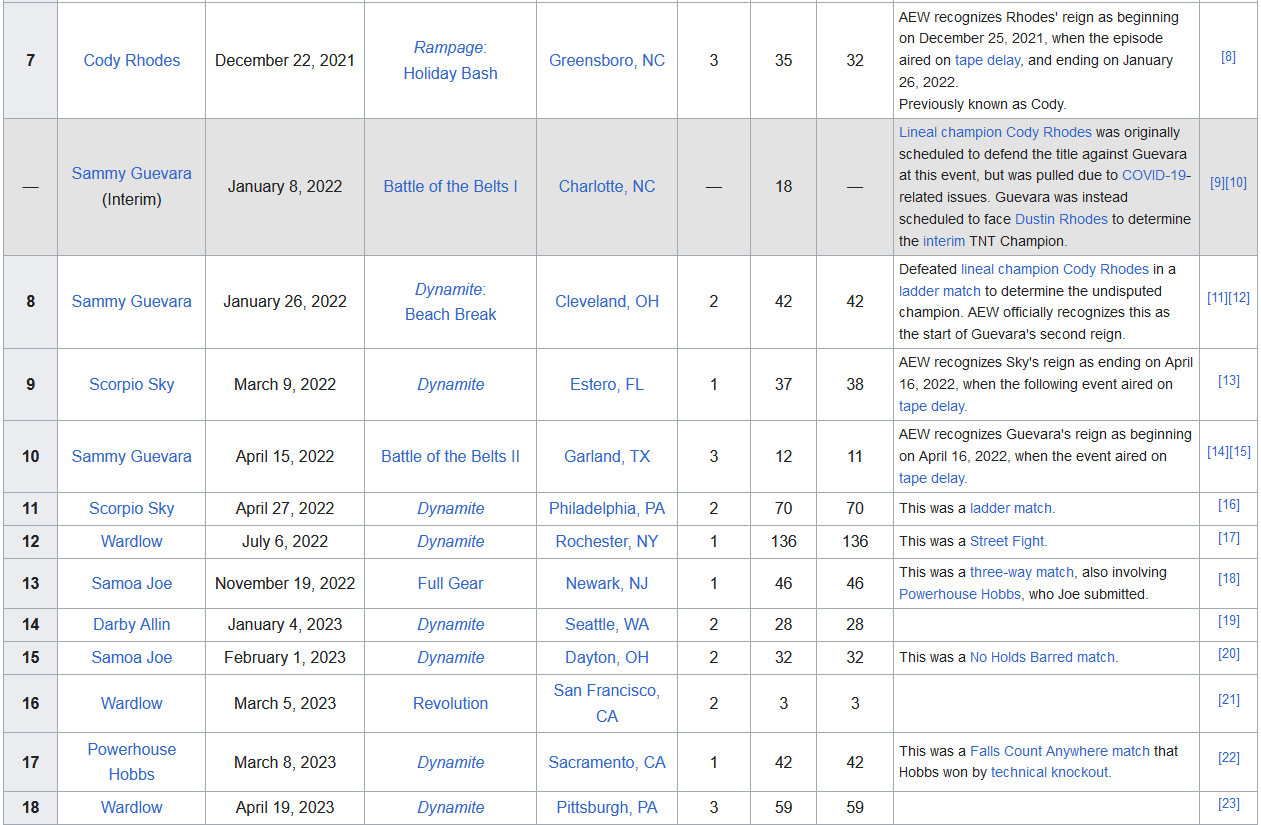Open the Beach Break event link
The image size is (1261, 825).
click(x=450, y=314)
